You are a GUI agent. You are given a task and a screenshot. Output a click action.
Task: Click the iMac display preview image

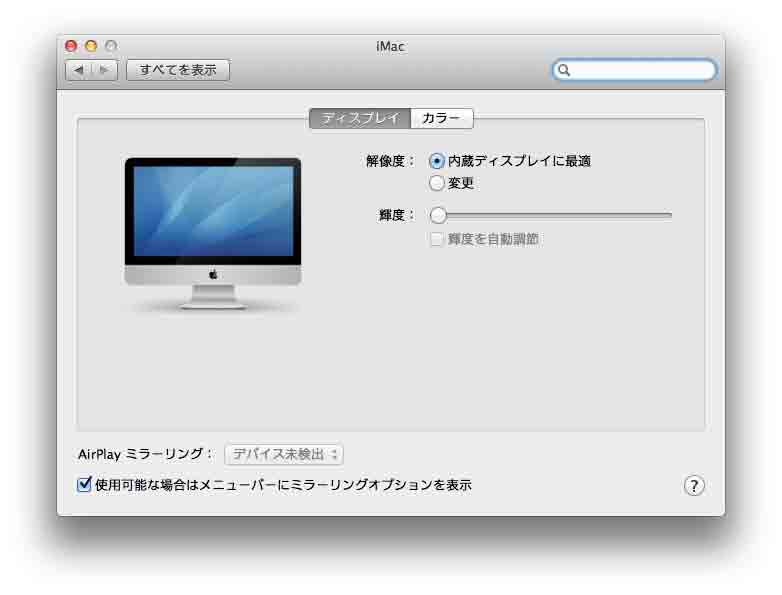pos(213,234)
